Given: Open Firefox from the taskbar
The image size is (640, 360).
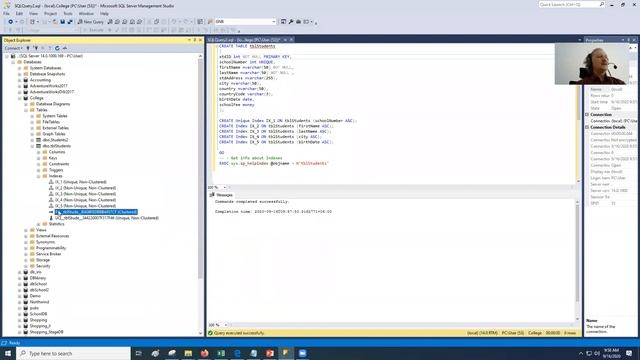Looking at the screenshot, I should tap(204, 353).
